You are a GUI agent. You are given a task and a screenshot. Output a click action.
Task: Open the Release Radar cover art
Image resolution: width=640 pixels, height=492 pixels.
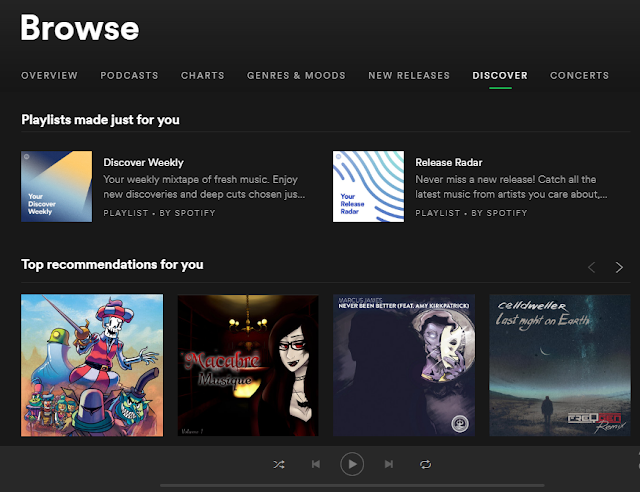pos(369,187)
